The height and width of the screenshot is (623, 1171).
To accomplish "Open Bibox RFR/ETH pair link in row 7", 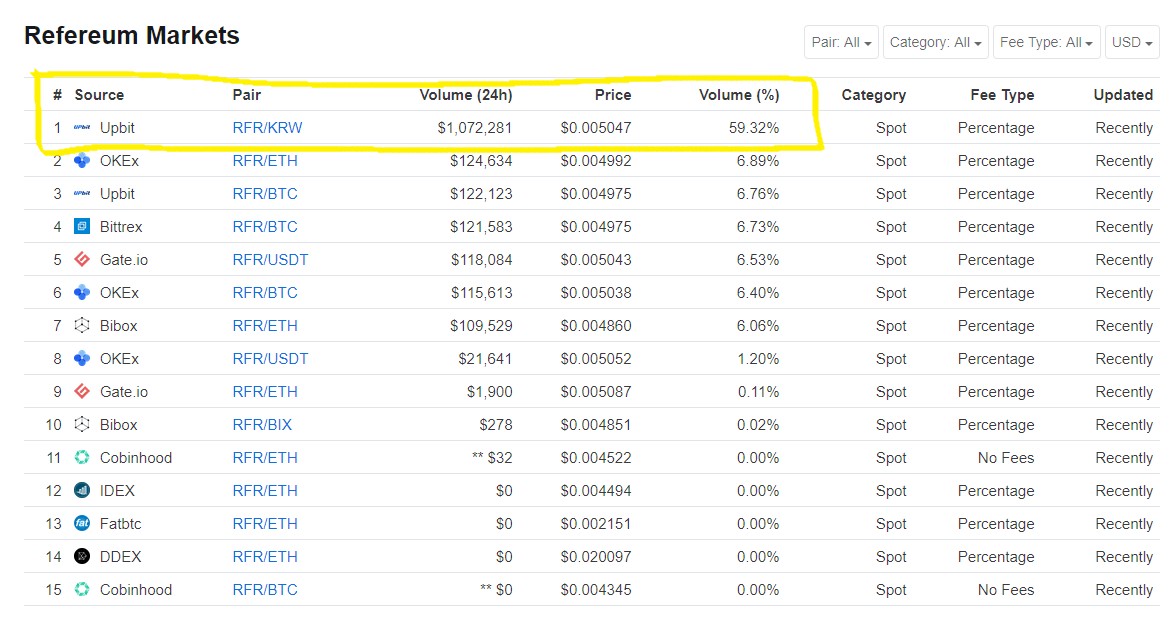I will click(x=265, y=326).
